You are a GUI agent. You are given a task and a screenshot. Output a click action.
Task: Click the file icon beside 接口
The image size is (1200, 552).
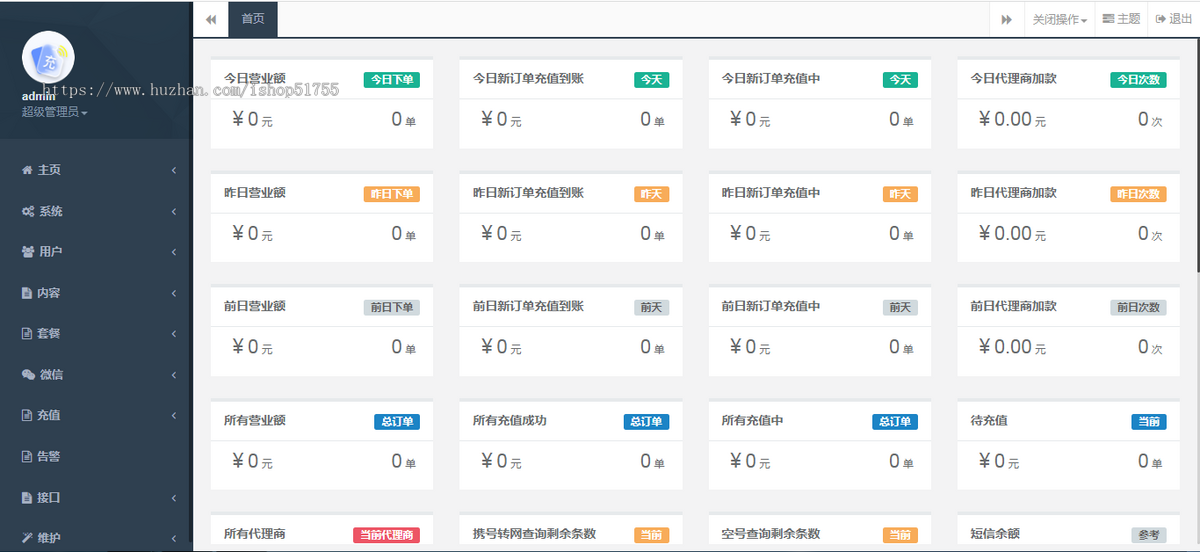click(x=27, y=498)
